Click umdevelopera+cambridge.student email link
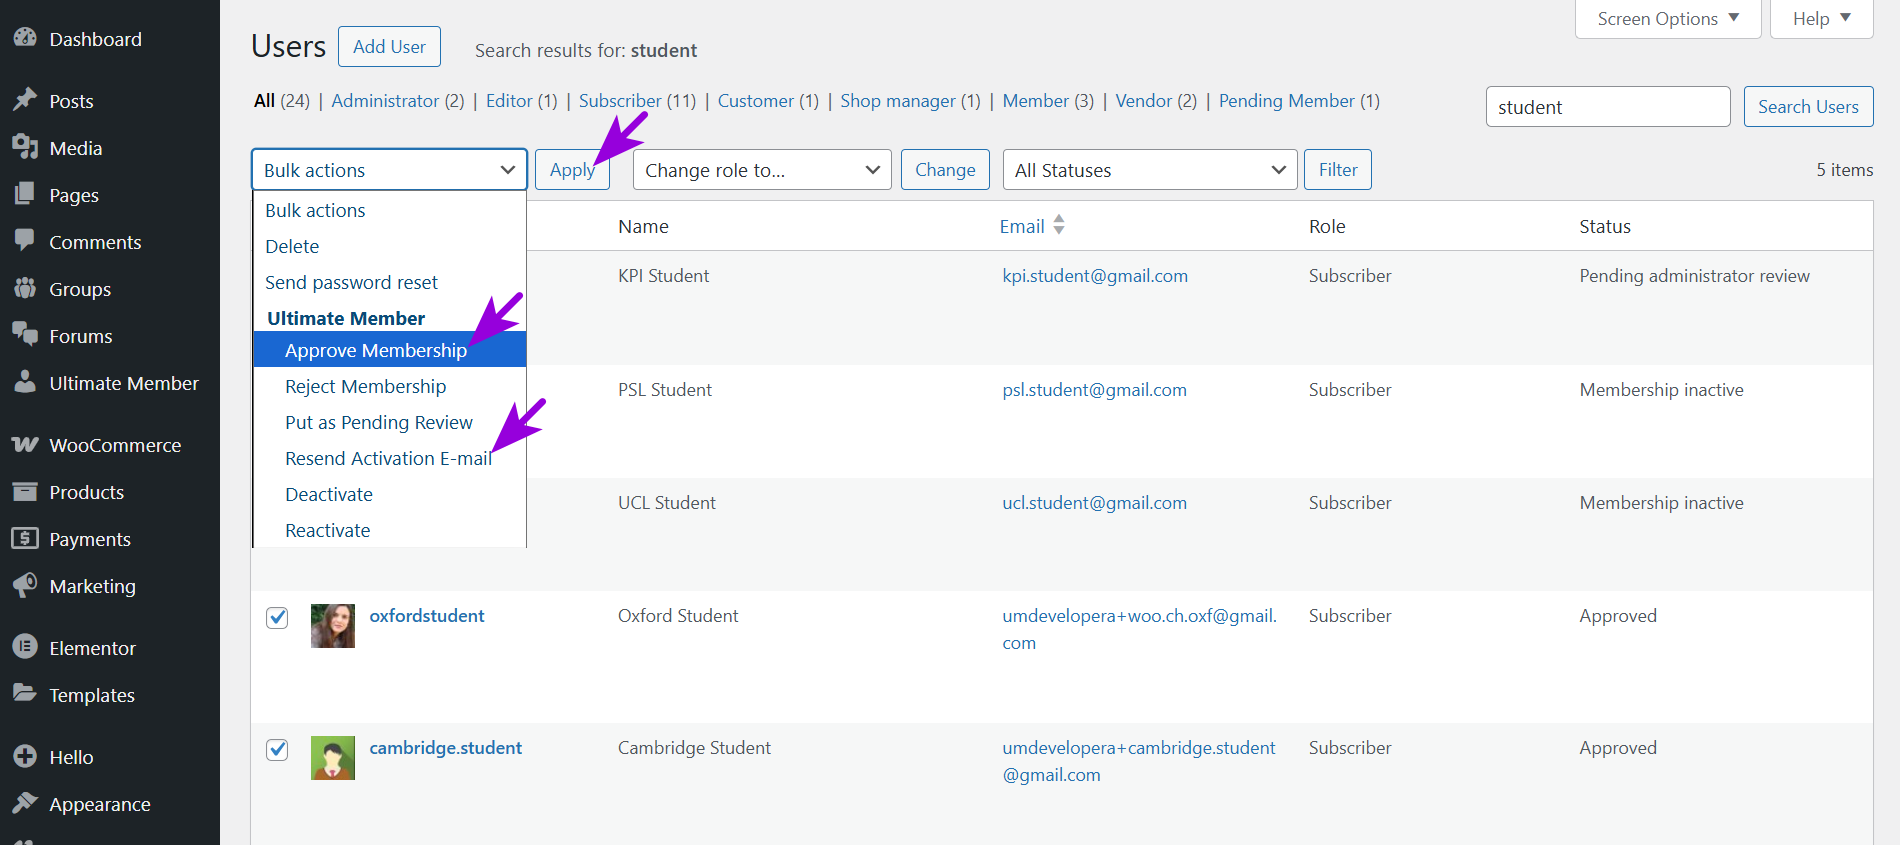This screenshot has height=845, width=1900. tap(1139, 761)
